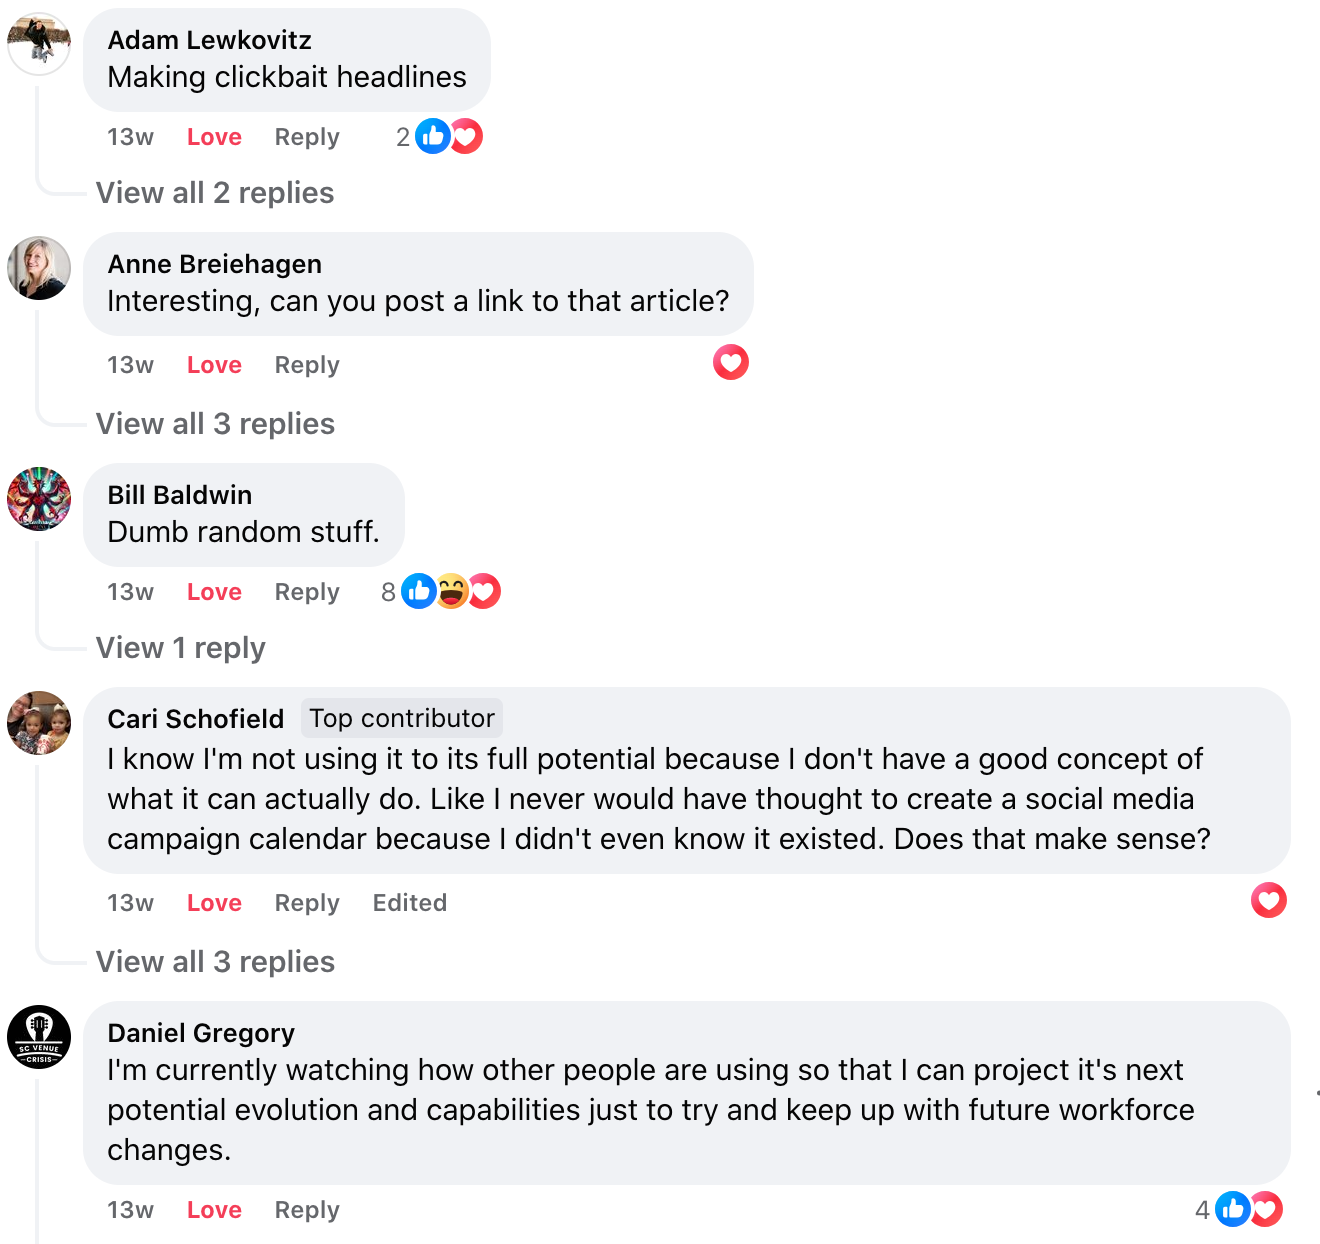1320x1244 pixels.
Task: Reply to Cari Schofield's comment
Action: [307, 903]
